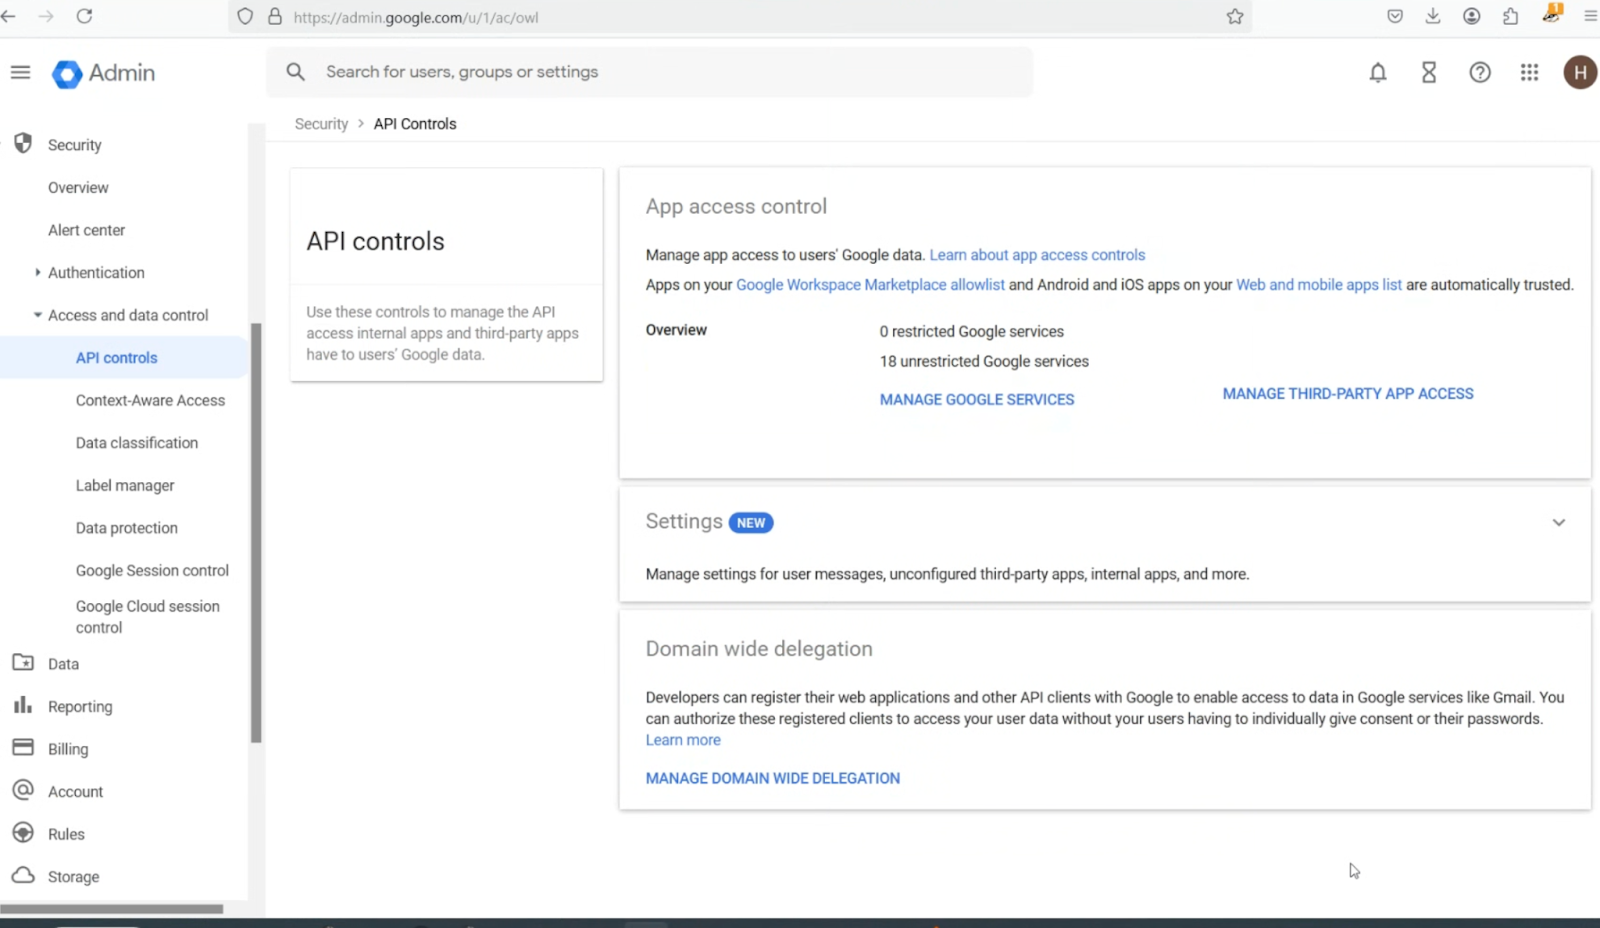
Task: Click the Google Admin logo
Action: [104, 73]
